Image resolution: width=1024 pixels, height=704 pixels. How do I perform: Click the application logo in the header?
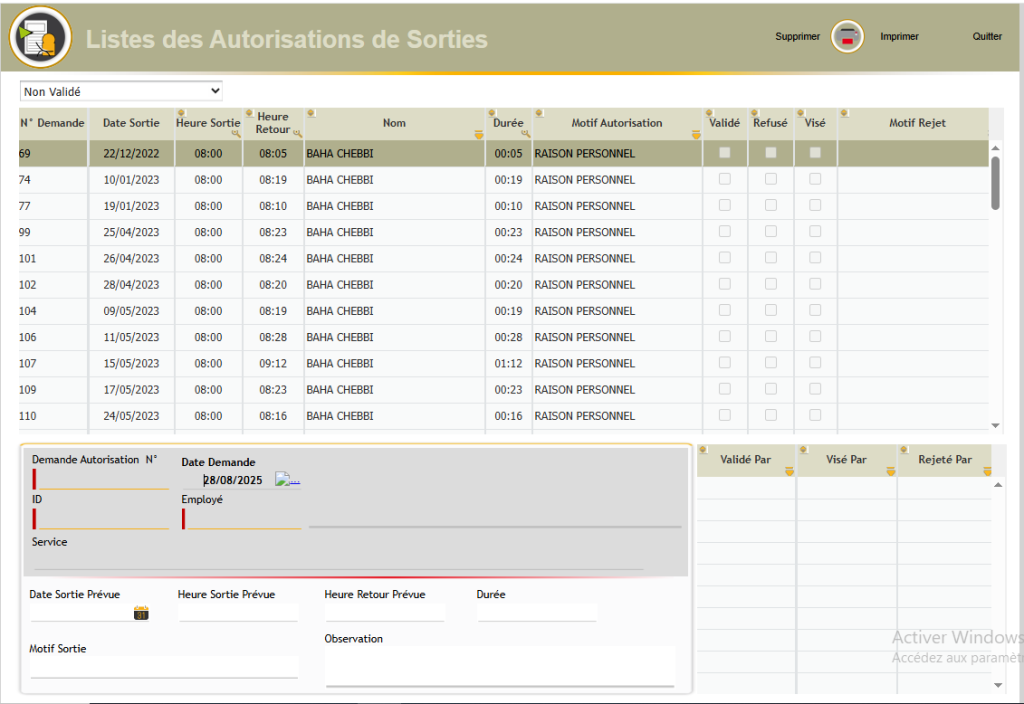click(40, 37)
